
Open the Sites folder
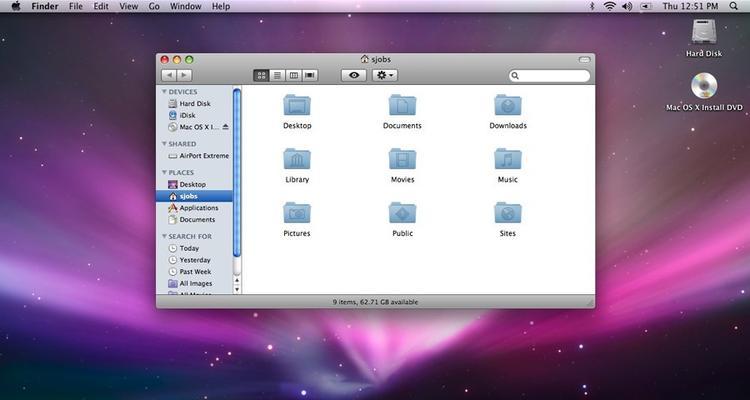pos(507,213)
